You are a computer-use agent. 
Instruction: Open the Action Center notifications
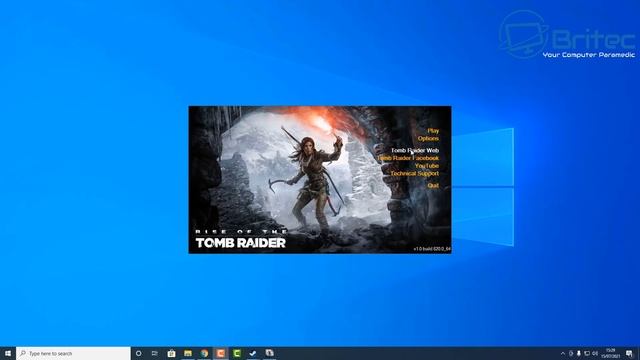pos(629,353)
